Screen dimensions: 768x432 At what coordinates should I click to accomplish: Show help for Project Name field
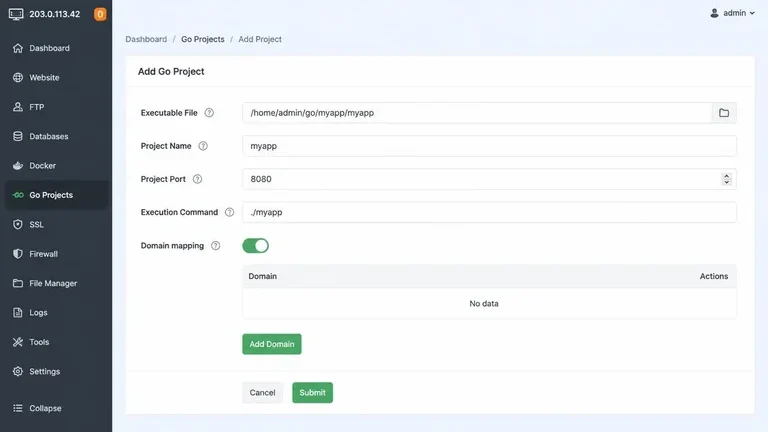[x=203, y=146]
